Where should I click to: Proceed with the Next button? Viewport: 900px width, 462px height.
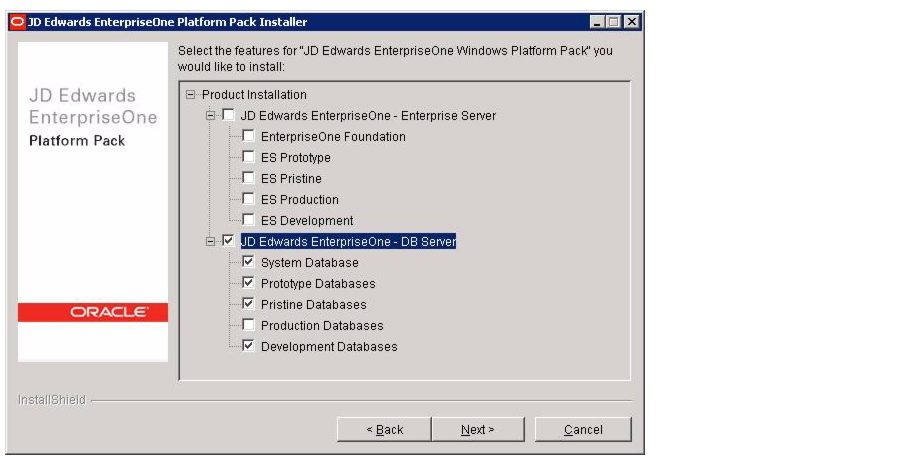[x=478, y=429]
